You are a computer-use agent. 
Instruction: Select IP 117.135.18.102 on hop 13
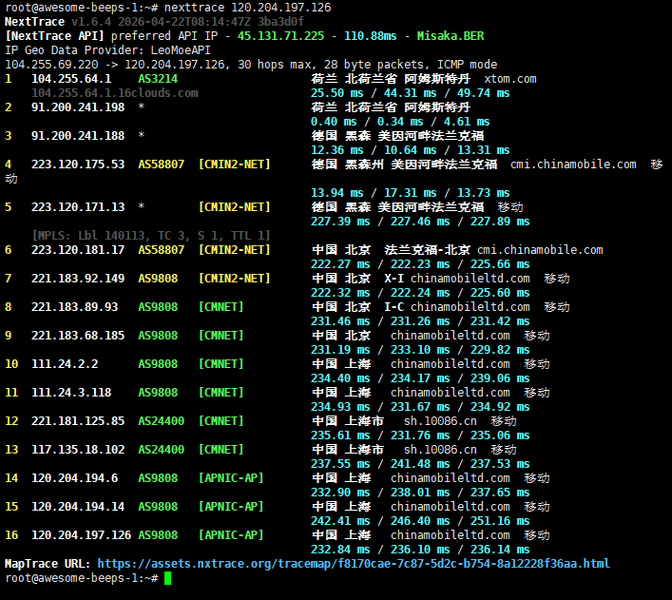pyautogui.click(x=78, y=450)
